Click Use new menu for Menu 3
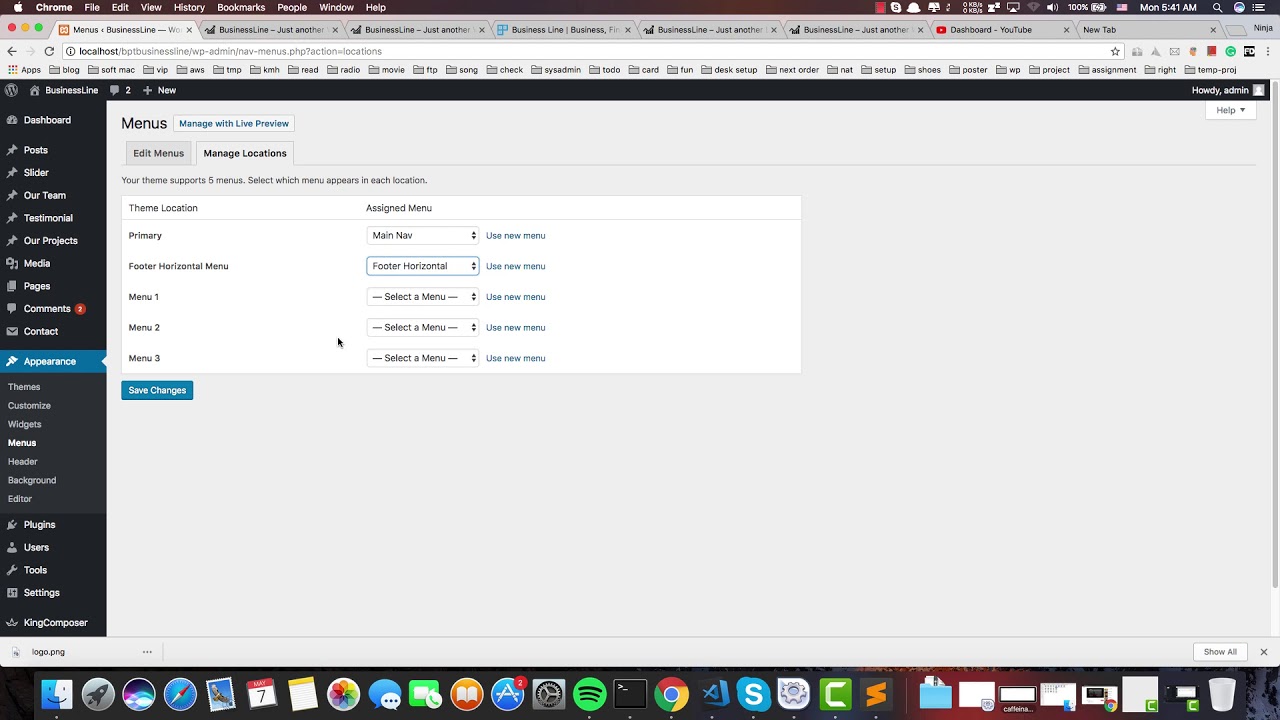 click(x=516, y=358)
